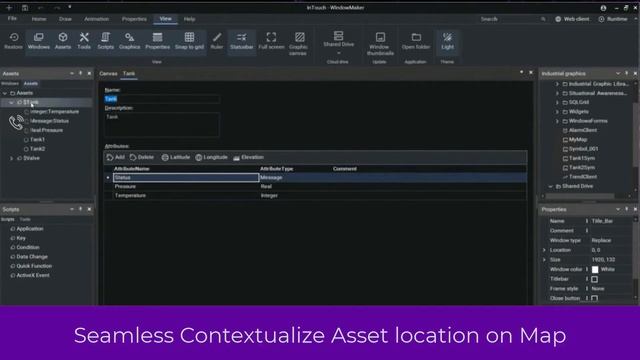Click the Description text box
640x360 pixels.
162,124
